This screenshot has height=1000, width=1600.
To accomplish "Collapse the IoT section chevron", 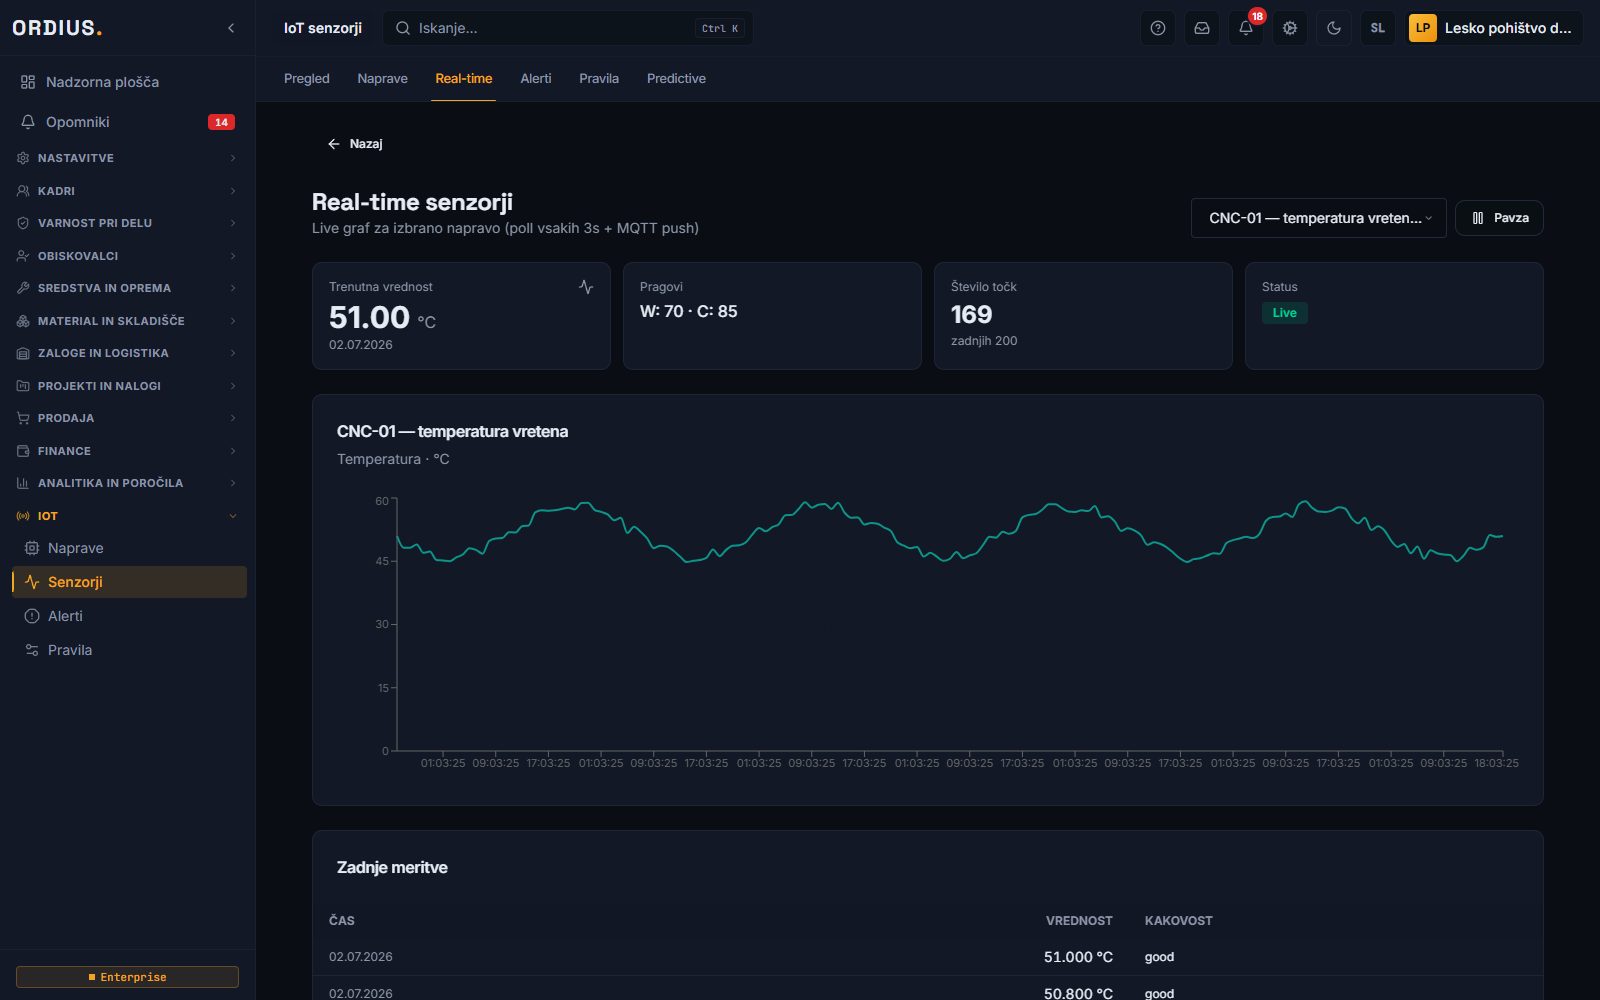I will [x=233, y=516].
